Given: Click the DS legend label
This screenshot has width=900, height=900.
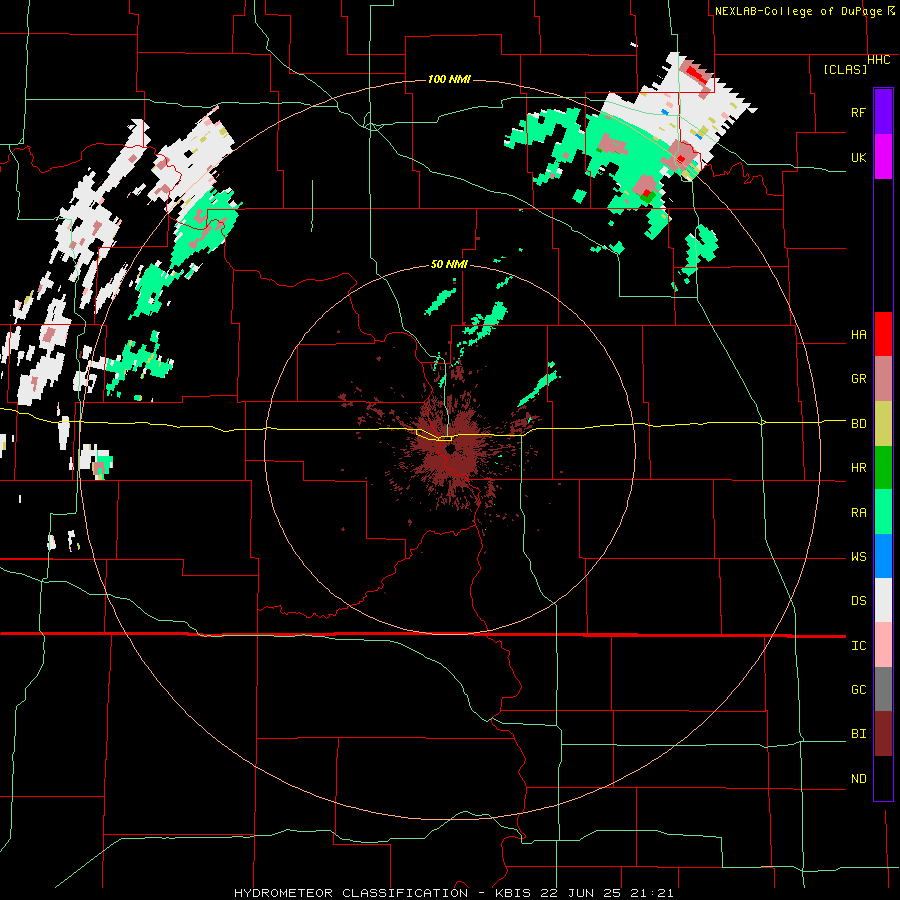Looking at the screenshot, I should click(858, 601).
